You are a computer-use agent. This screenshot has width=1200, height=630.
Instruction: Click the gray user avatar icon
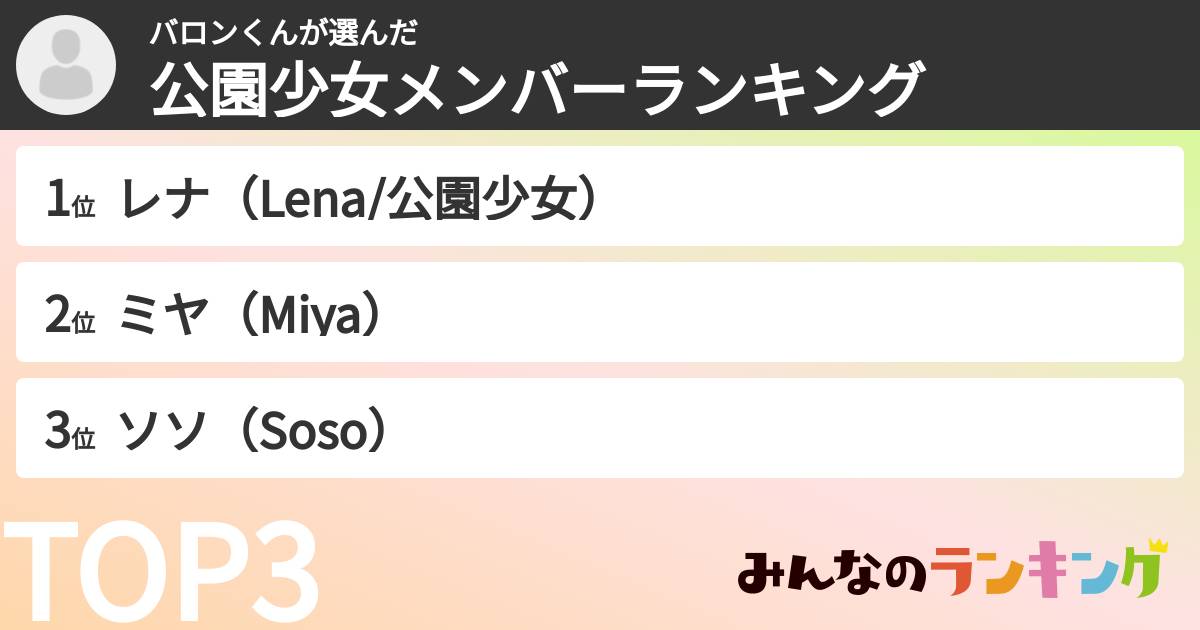(x=66, y=66)
